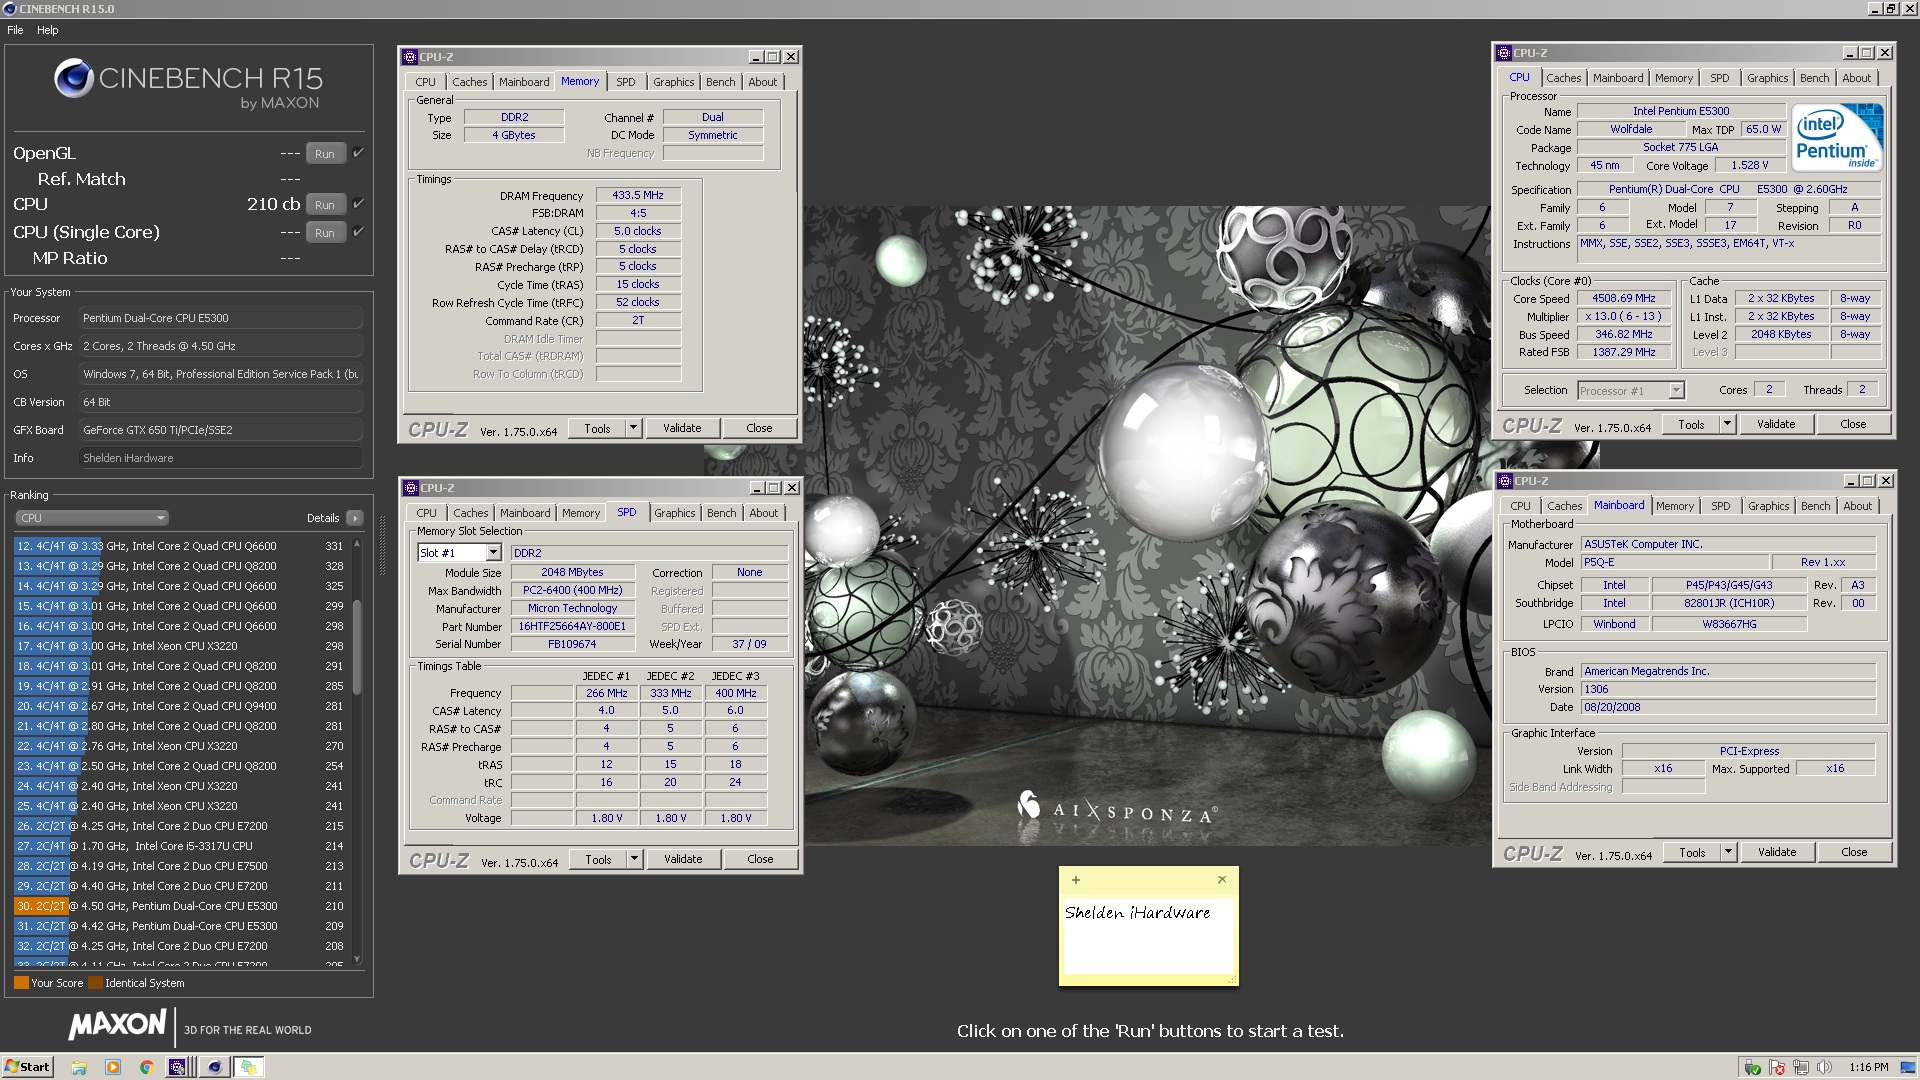
Task: Expand Tools arrow in SPD CPU-Z window
Action: pyautogui.click(x=634, y=859)
